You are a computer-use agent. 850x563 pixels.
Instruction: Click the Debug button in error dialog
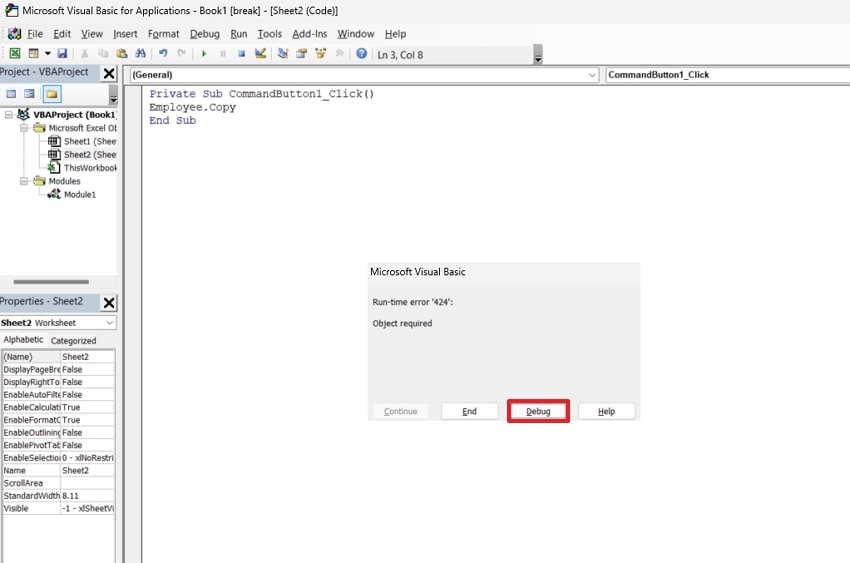tap(538, 411)
